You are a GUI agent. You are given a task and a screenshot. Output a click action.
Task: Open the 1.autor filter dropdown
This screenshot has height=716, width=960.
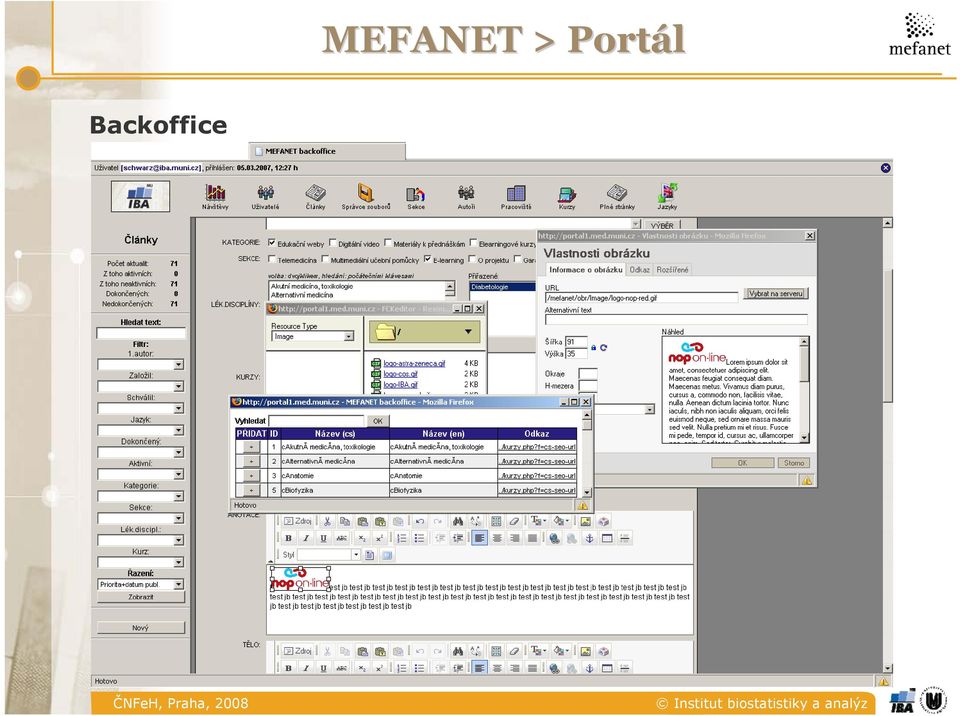pyautogui.click(x=178, y=364)
